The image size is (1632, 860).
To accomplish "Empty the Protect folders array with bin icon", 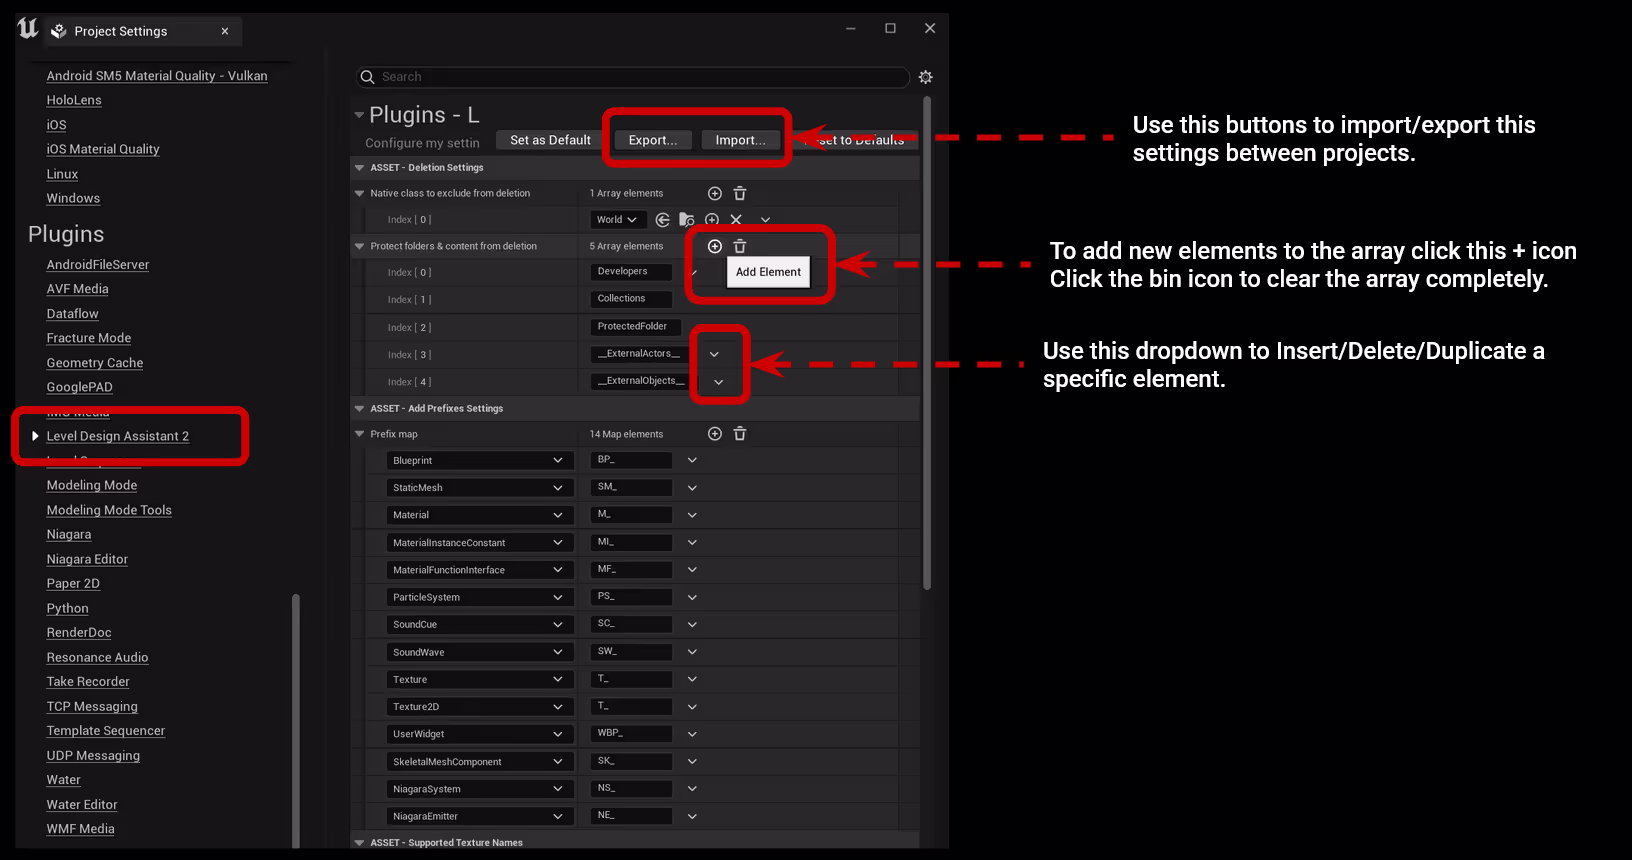I will pos(740,246).
